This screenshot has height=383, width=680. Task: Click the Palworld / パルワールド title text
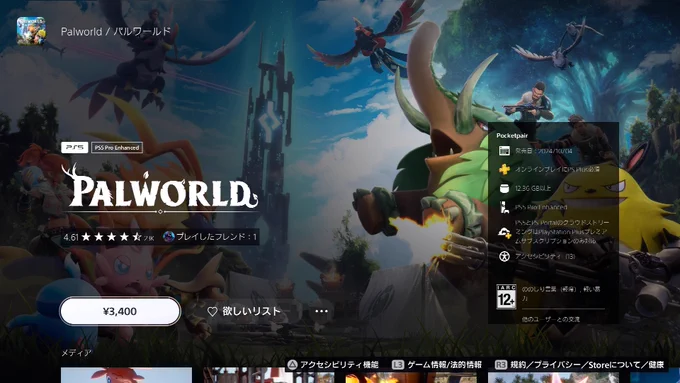point(116,32)
